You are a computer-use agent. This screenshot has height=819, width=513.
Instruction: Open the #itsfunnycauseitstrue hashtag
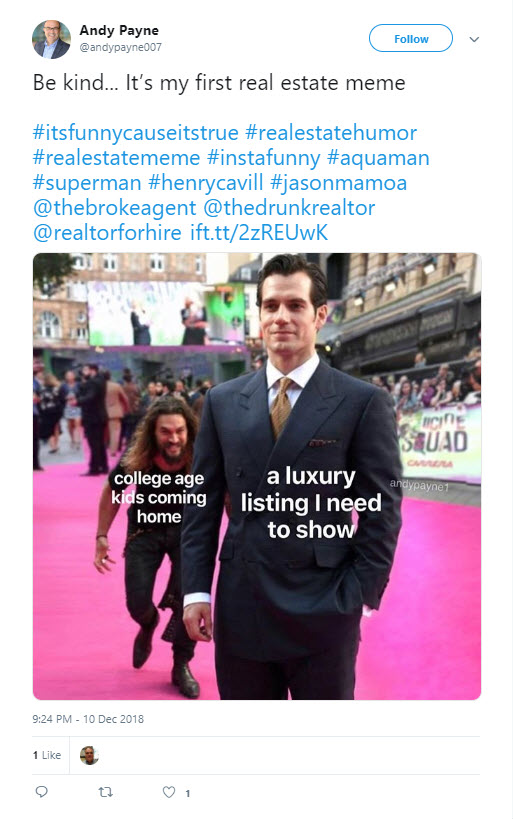tap(135, 133)
